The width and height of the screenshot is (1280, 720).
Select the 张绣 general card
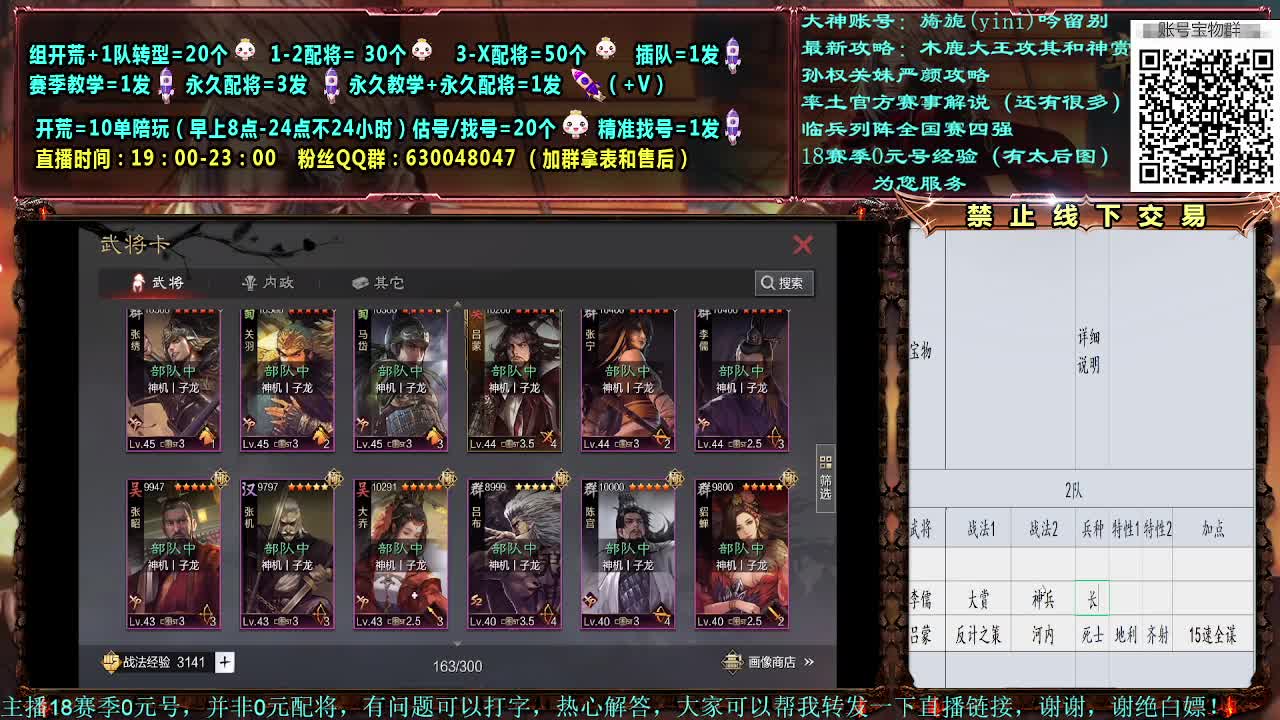[x=173, y=380]
